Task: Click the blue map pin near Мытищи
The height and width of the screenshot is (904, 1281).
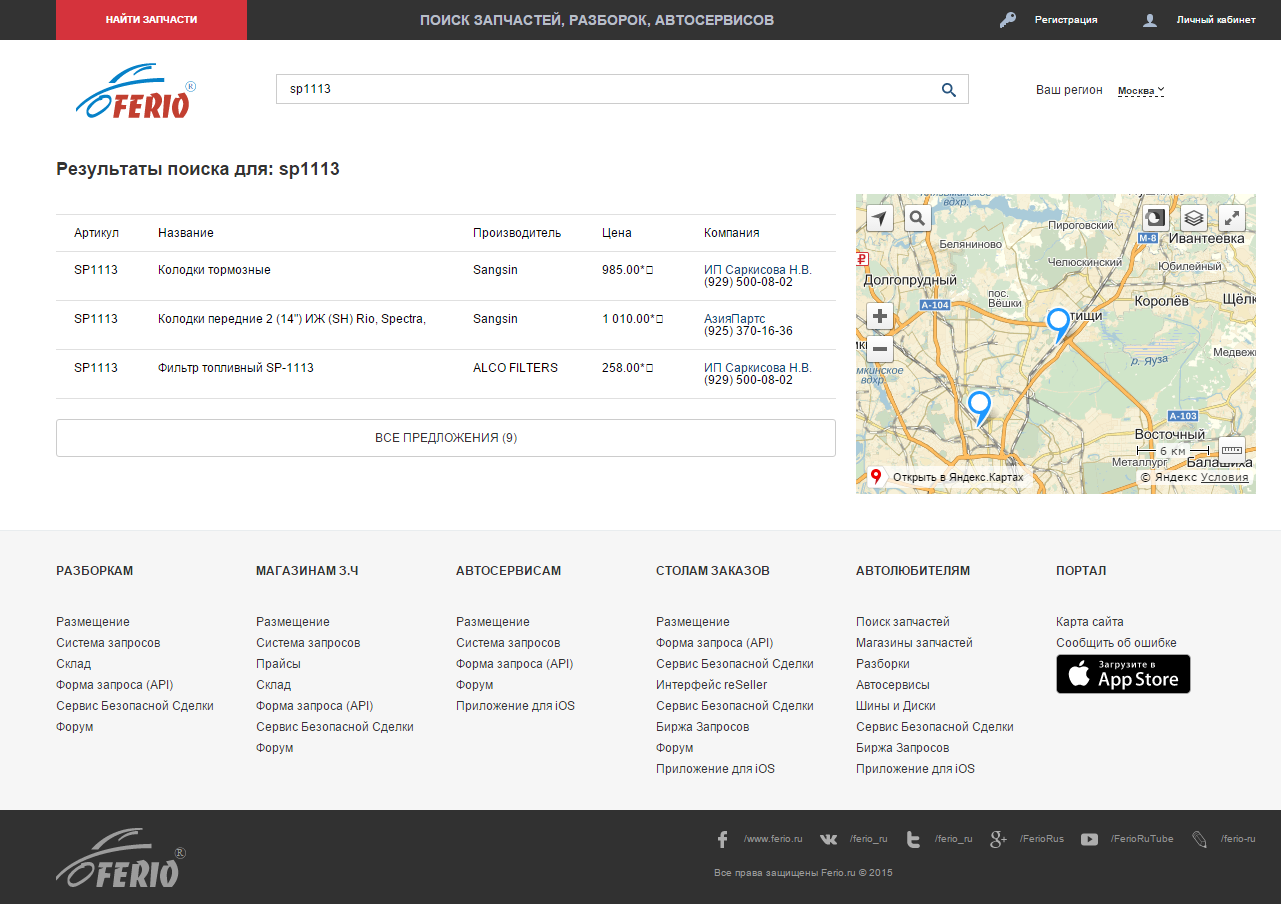Action: (x=1058, y=325)
